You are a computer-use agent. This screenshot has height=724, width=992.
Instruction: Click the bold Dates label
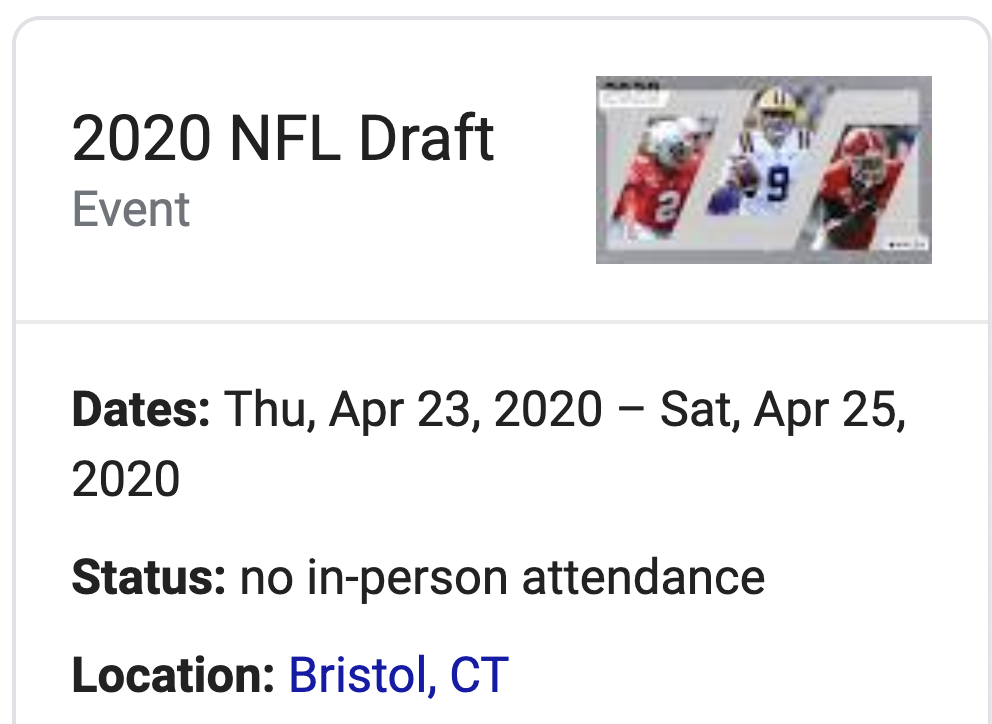pyautogui.click(x=141, y=409)
